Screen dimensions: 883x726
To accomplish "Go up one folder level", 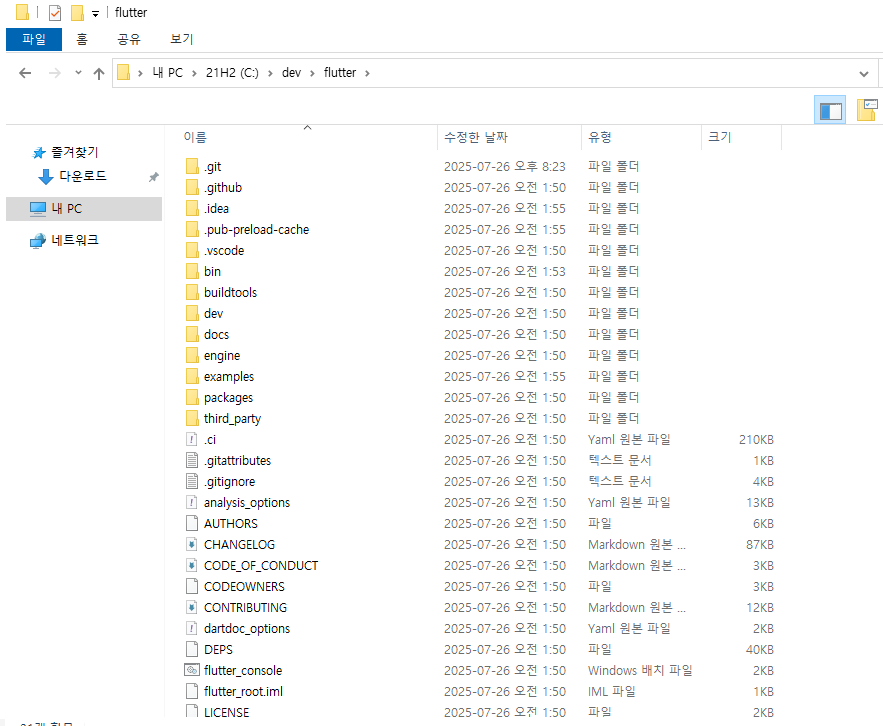I will point(99,73).
